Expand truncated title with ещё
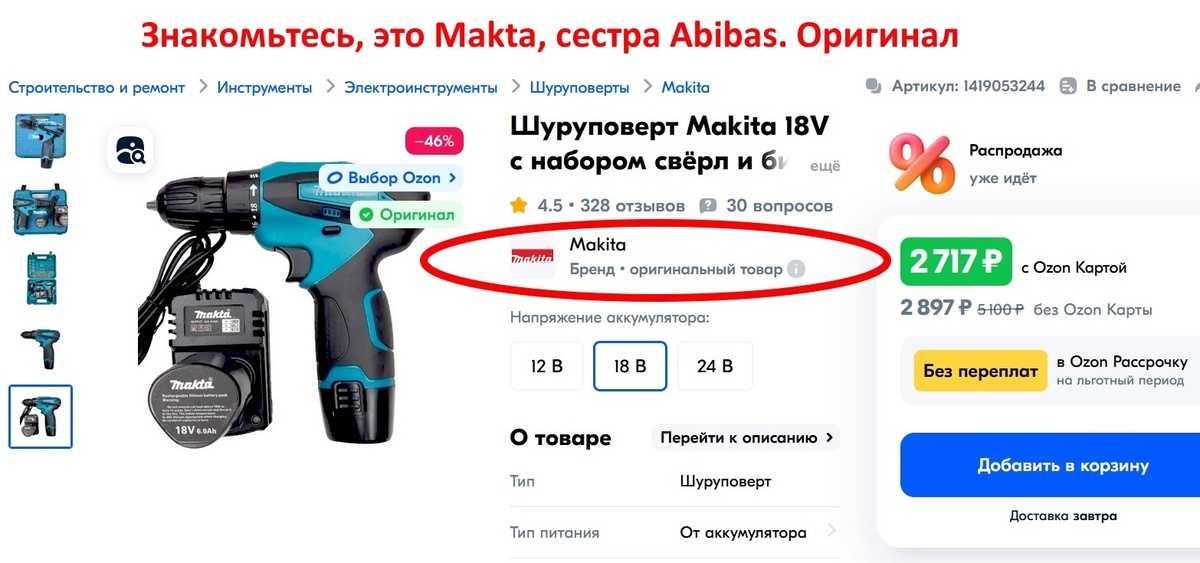The height and width of the screenshot is (563, 1200). [x=824, y=166]
